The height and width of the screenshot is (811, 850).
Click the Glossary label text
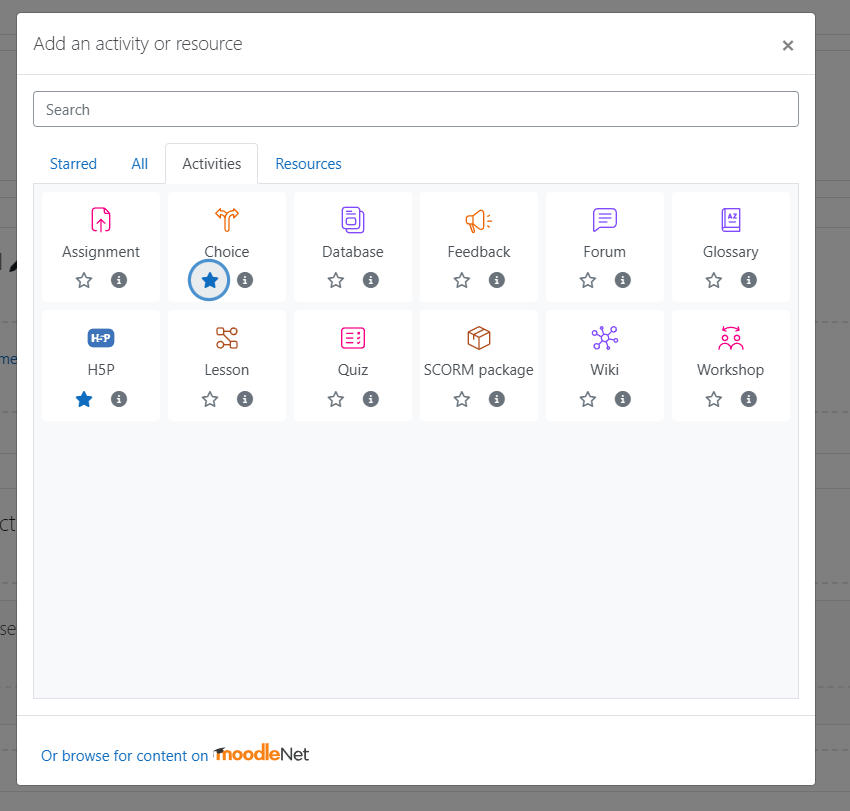coord(731,252)
